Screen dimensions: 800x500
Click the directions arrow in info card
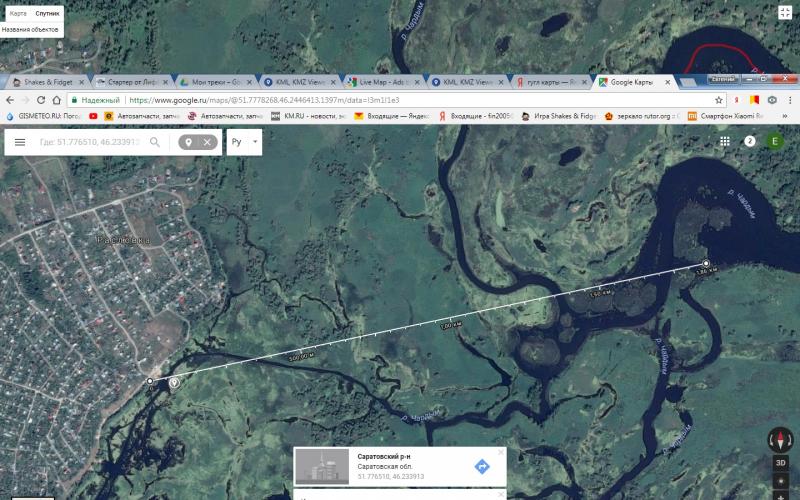pyautogui.click(x=481, y=466)
